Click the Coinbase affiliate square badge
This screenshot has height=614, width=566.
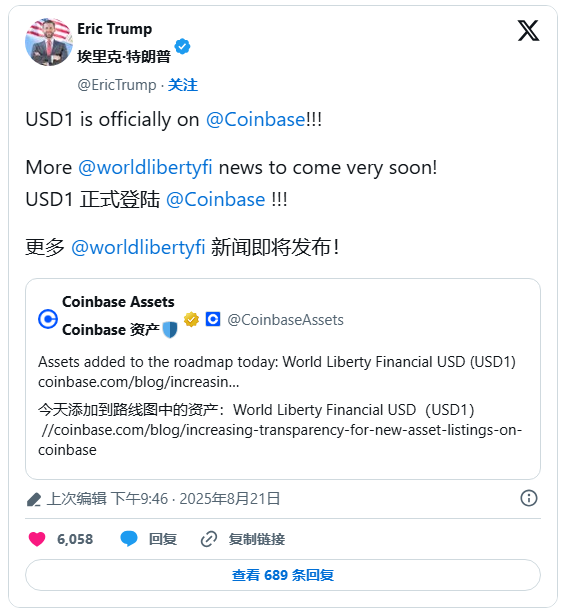[x=213, y=319]
